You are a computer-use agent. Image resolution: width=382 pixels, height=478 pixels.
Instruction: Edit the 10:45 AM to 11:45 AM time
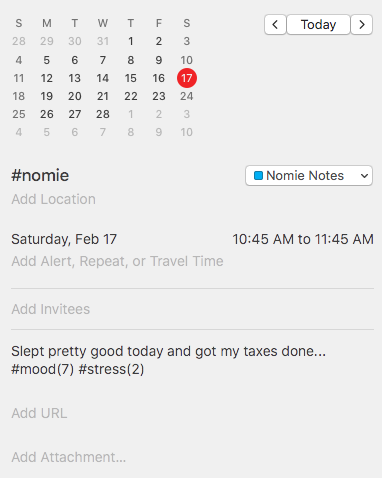303,239
